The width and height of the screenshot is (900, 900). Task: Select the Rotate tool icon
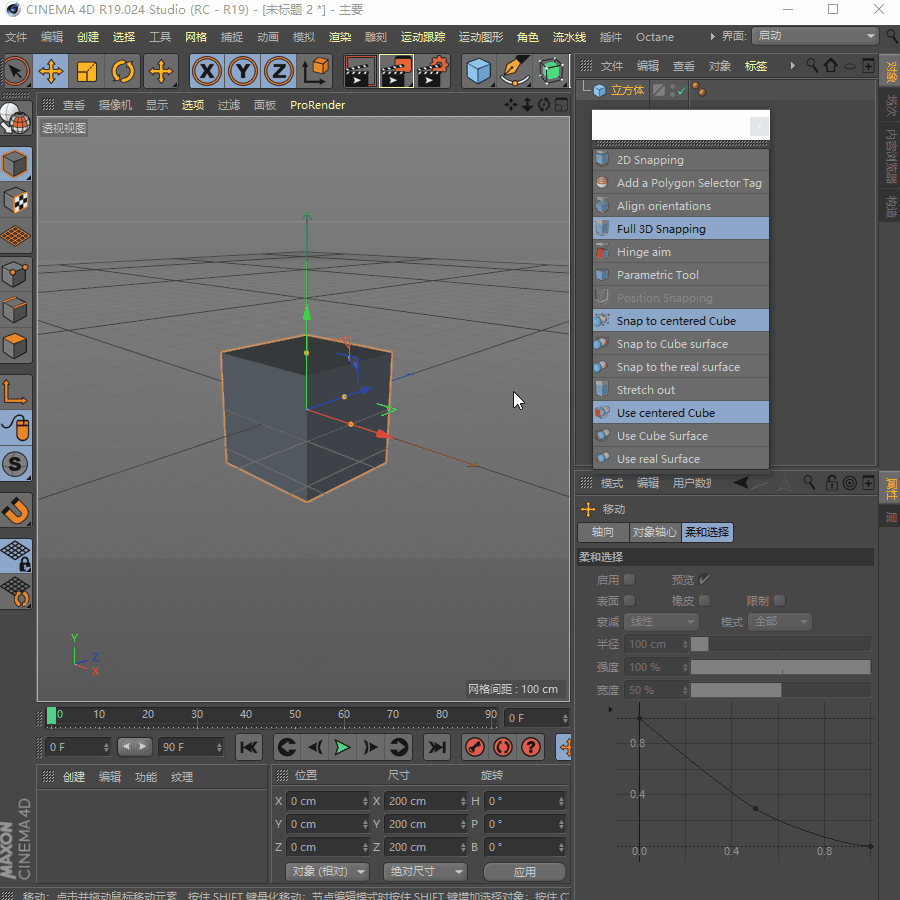click(124, 71)
